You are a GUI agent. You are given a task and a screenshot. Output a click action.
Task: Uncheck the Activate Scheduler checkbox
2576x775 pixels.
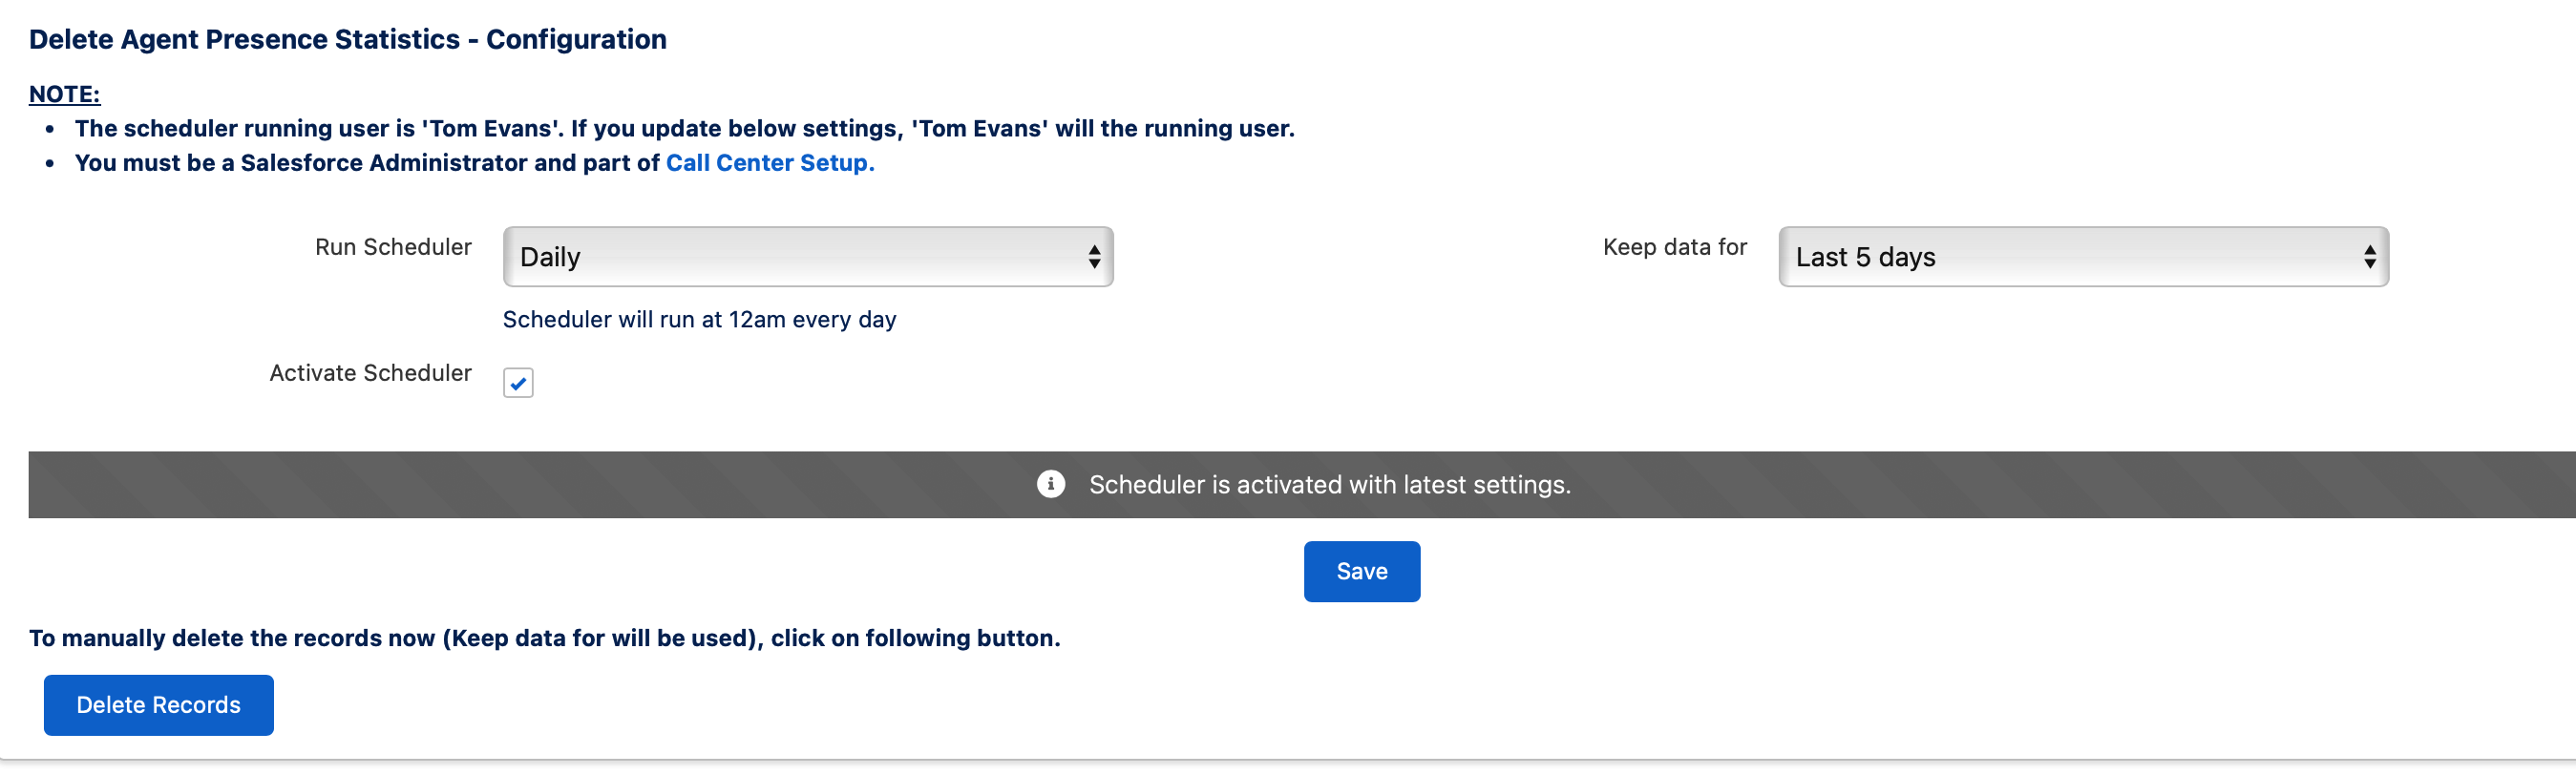[x=518, y=383]
